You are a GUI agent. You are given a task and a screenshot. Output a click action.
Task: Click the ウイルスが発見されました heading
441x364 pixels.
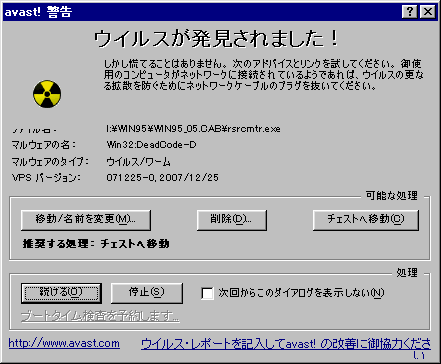[x=216, y=39]
